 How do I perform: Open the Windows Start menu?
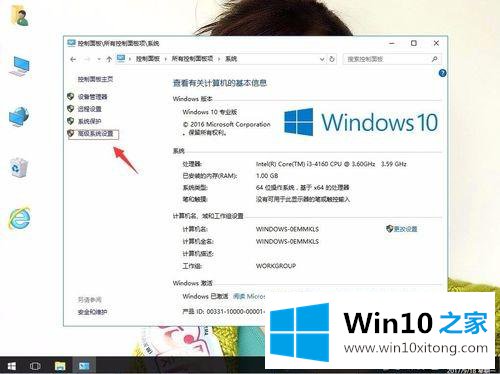click(12, 366)
